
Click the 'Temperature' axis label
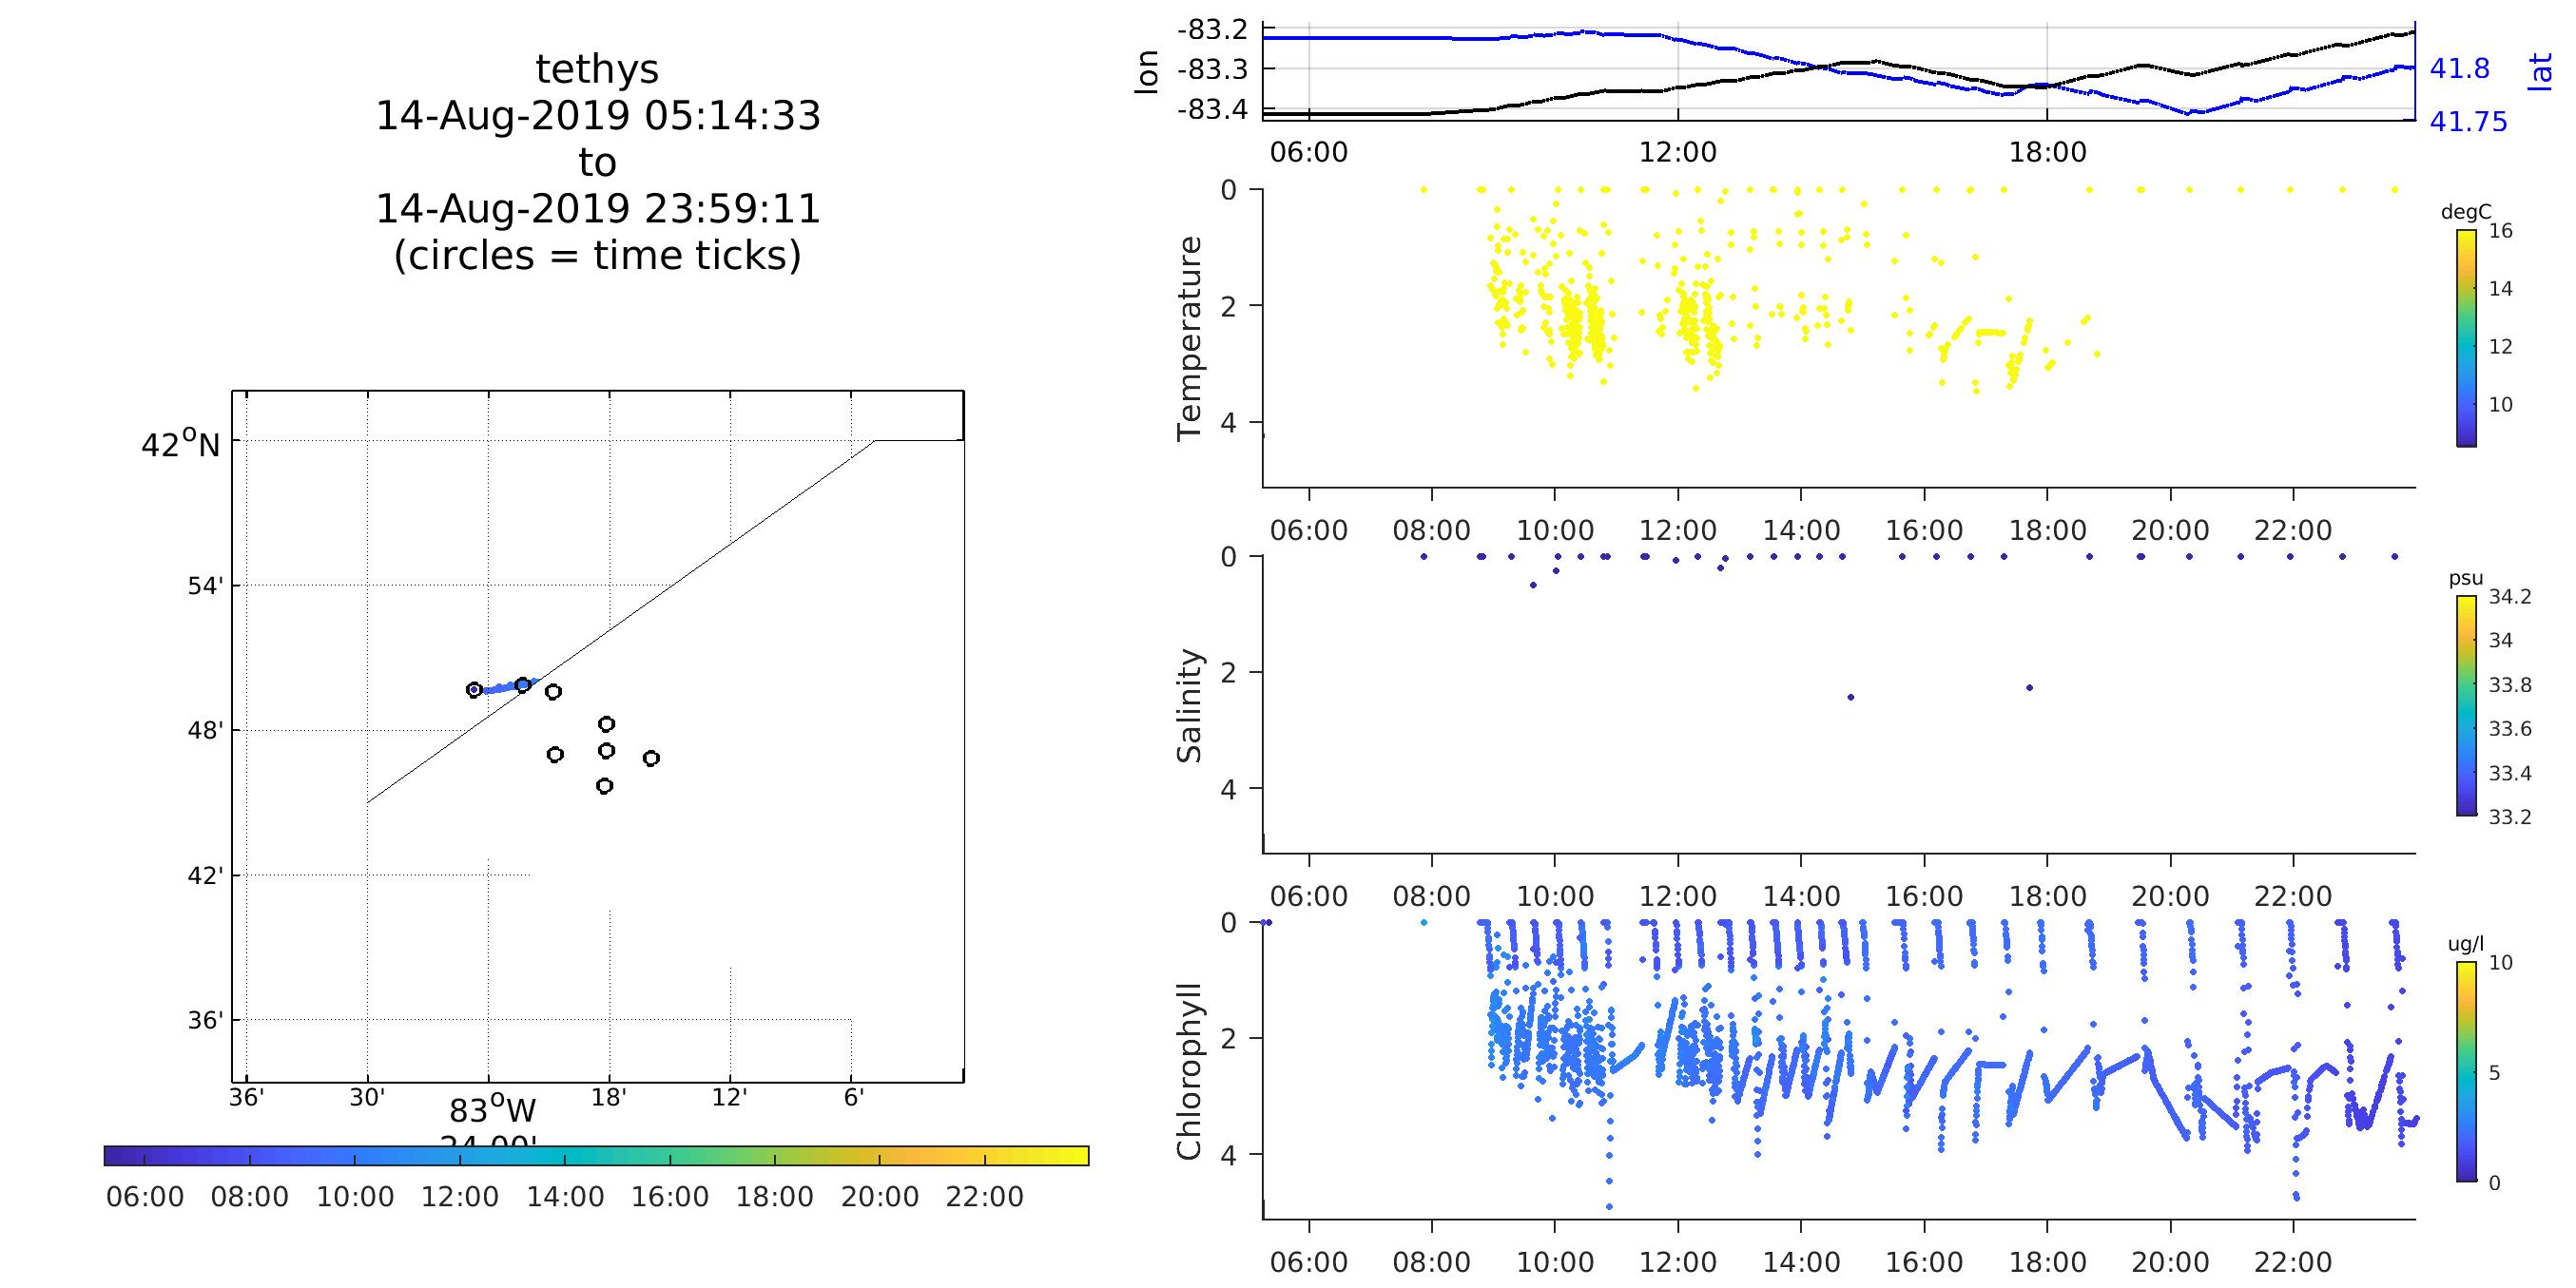click(x=1189, y=338)
